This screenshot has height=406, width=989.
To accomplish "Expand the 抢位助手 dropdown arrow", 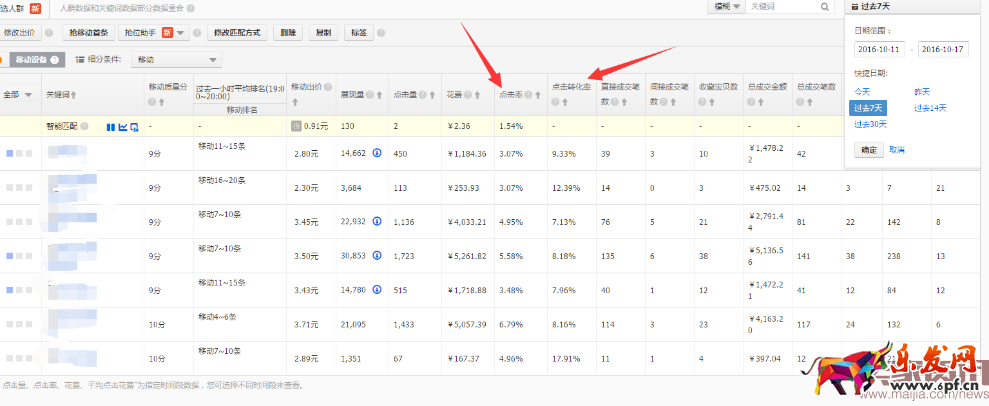I will [181, 33].
